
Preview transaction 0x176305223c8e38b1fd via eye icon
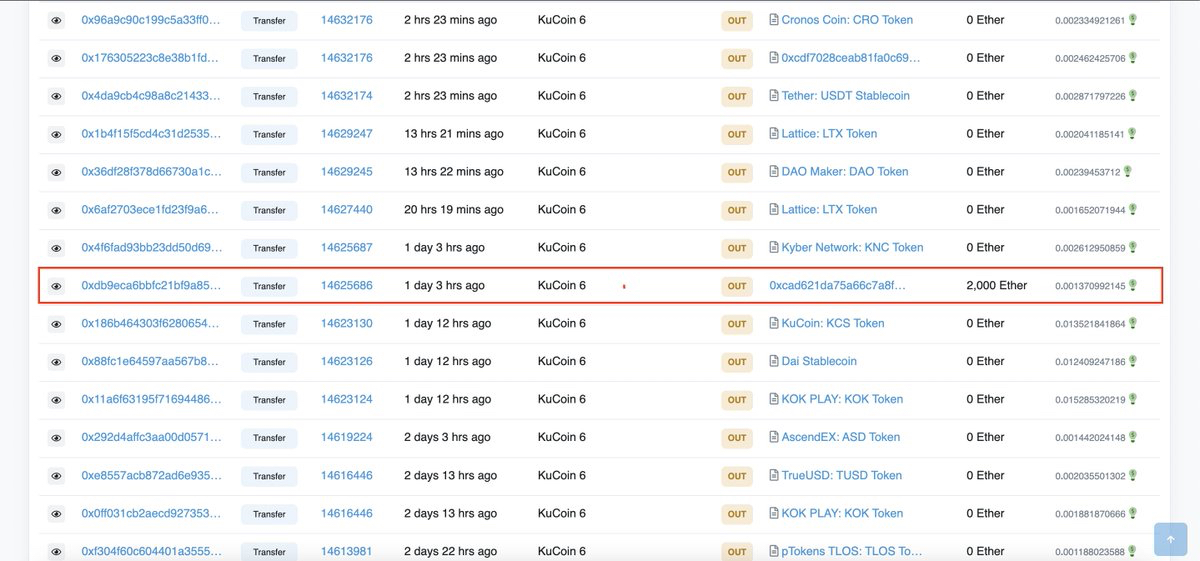click(57, 58)
